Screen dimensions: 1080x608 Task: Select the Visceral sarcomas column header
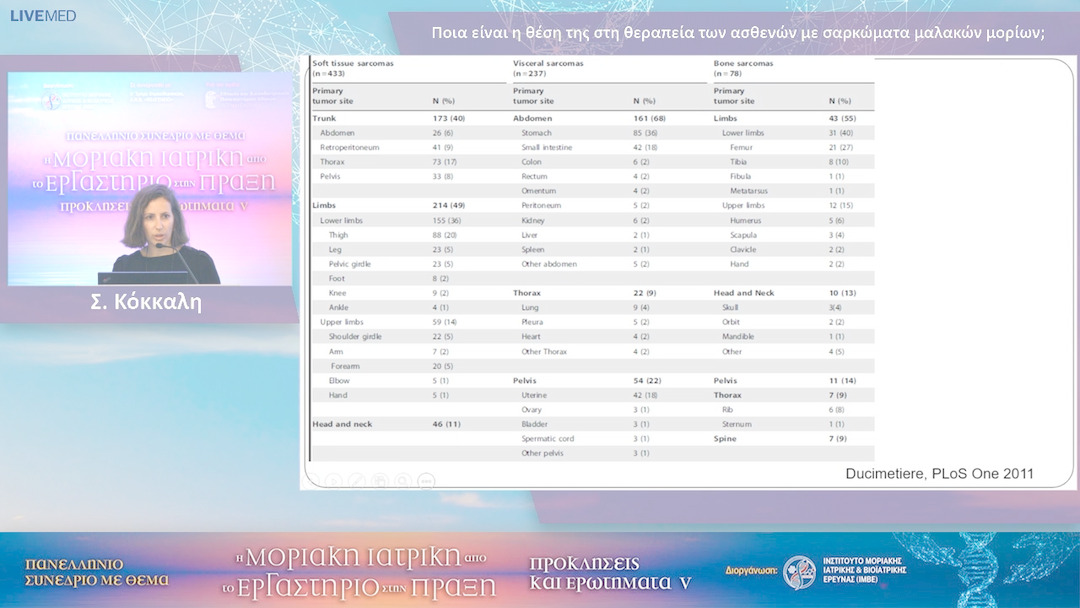(548, 68)
